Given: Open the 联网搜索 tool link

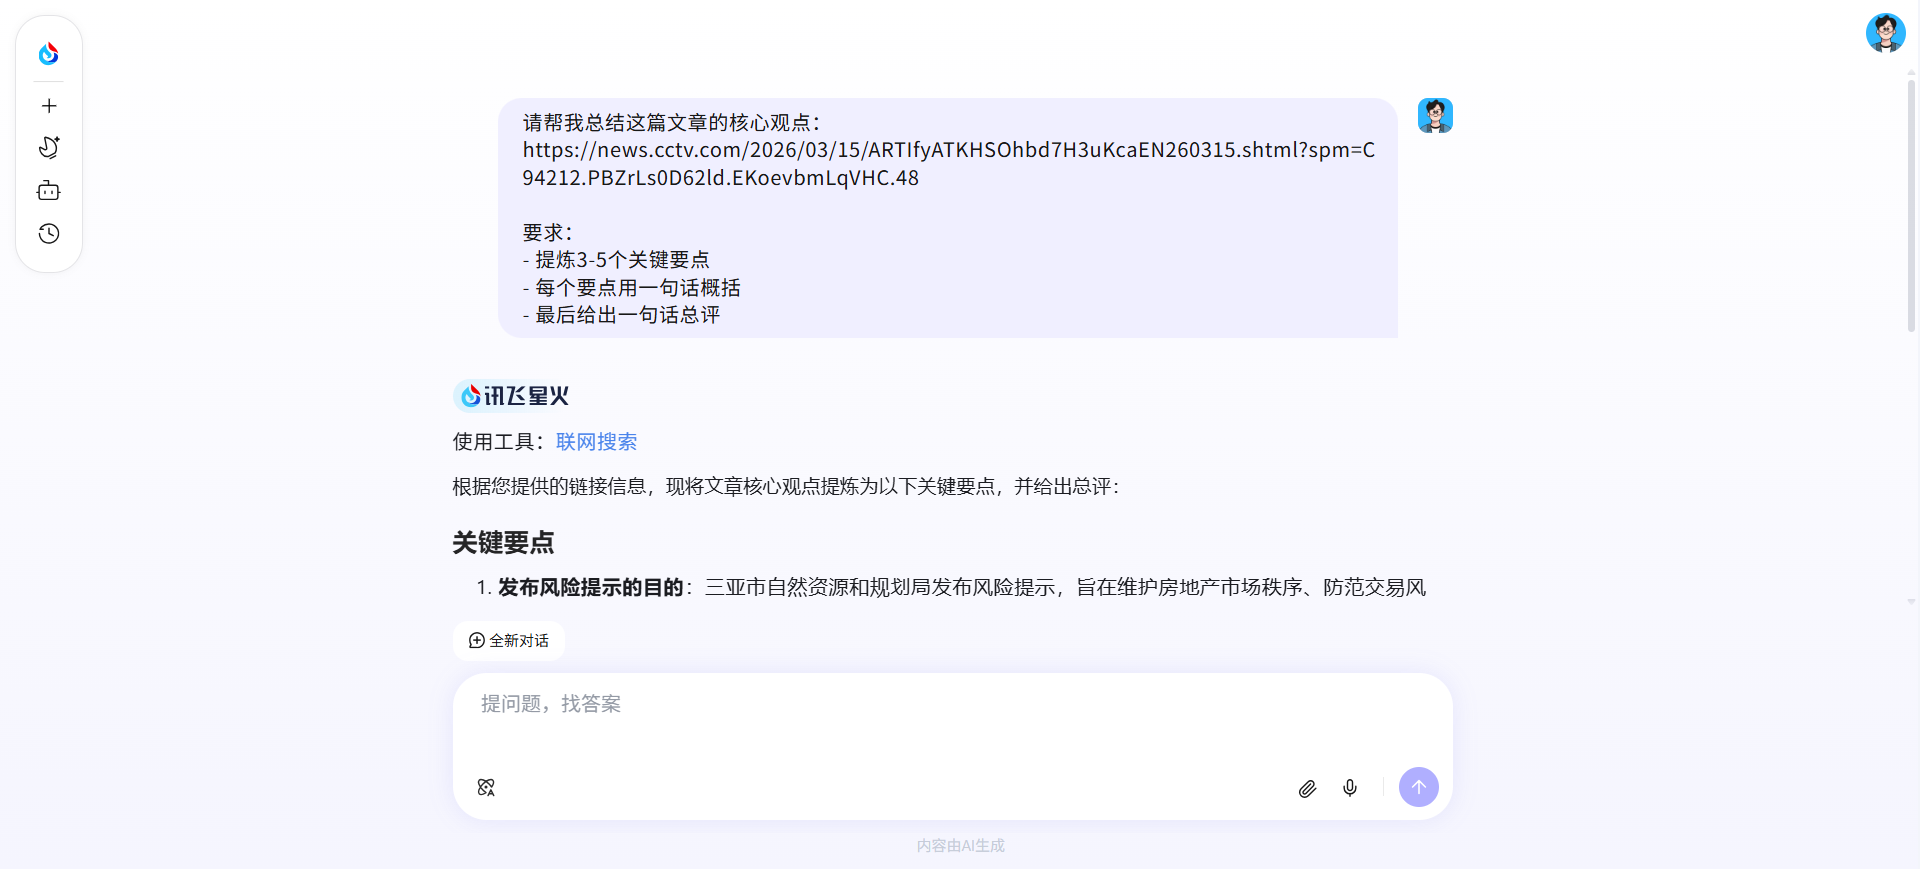Looking at the screenshot, I should [x=596, y=442].
